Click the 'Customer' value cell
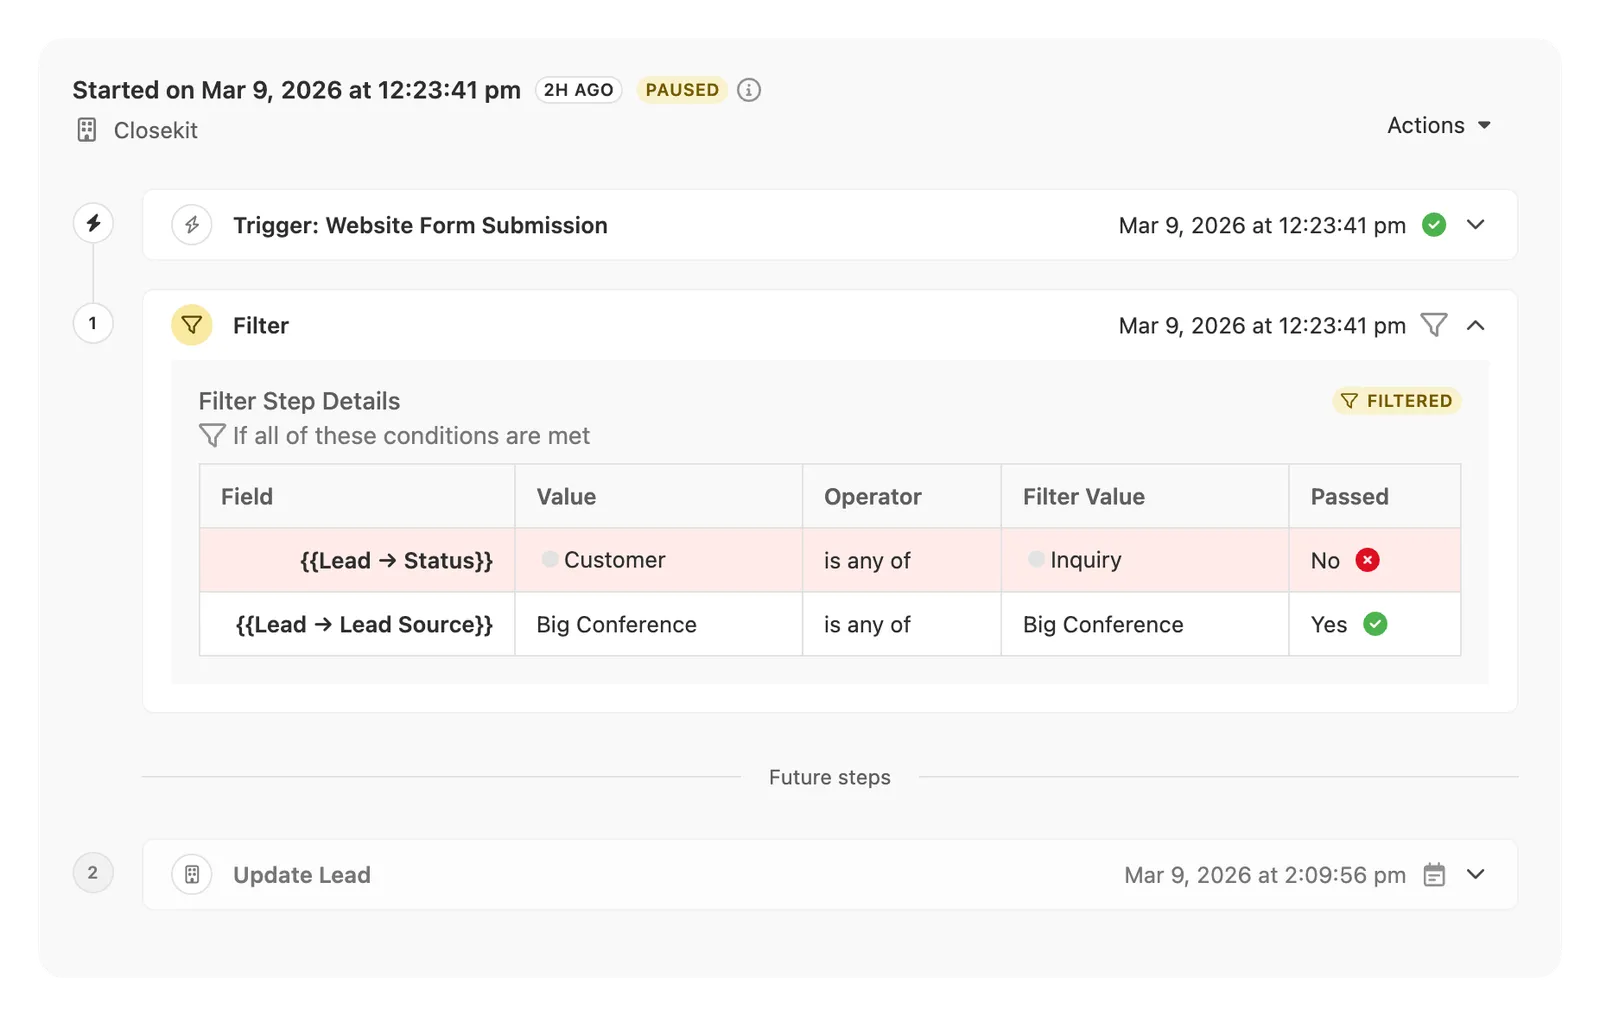1600x1016 pixels. click(x=659, y=560)
